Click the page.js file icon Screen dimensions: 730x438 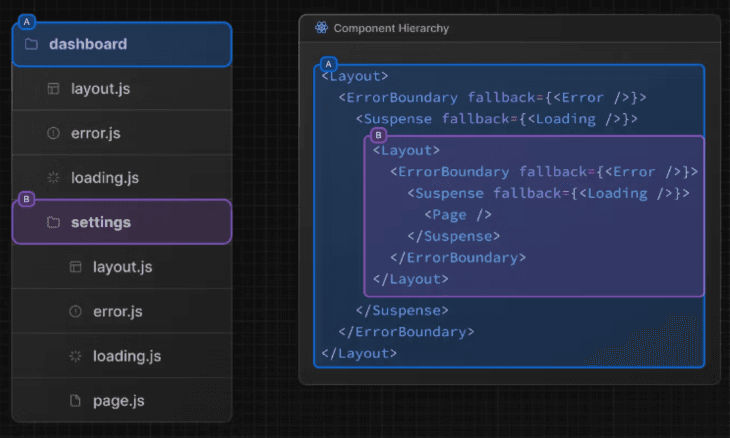pos(75,401)
